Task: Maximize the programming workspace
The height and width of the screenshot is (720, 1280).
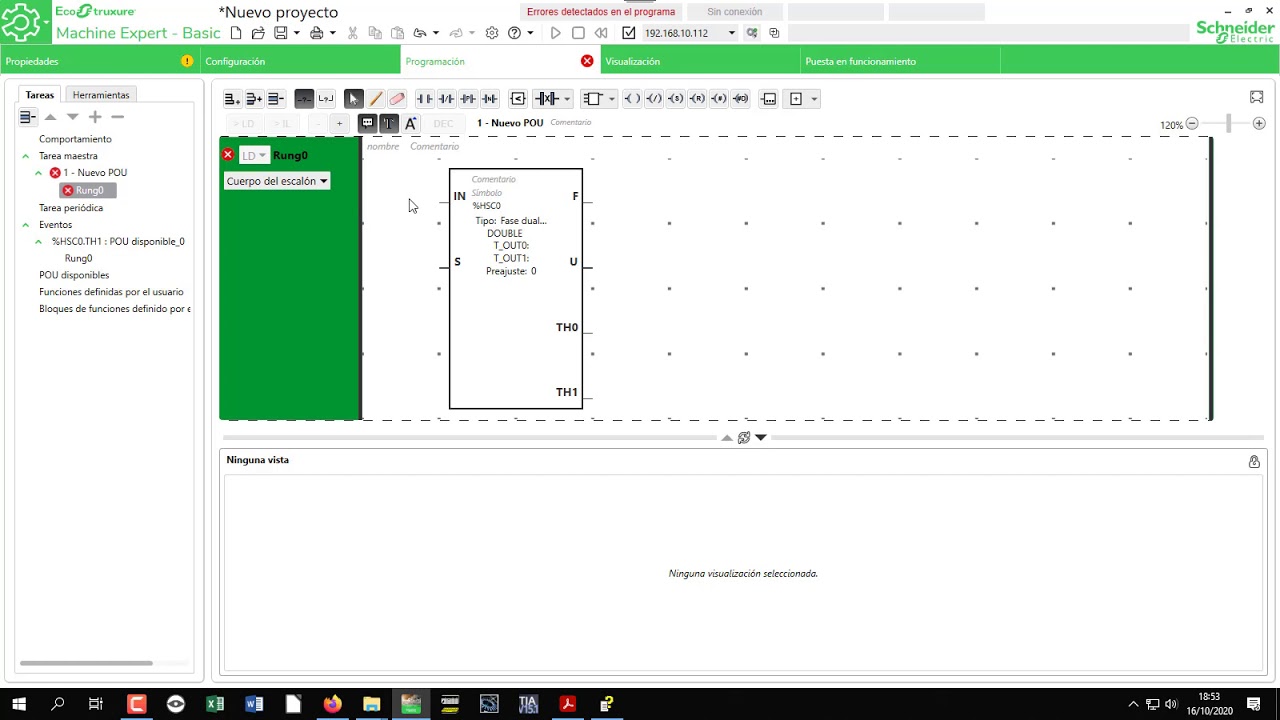Action: [x=1256, y=97]
